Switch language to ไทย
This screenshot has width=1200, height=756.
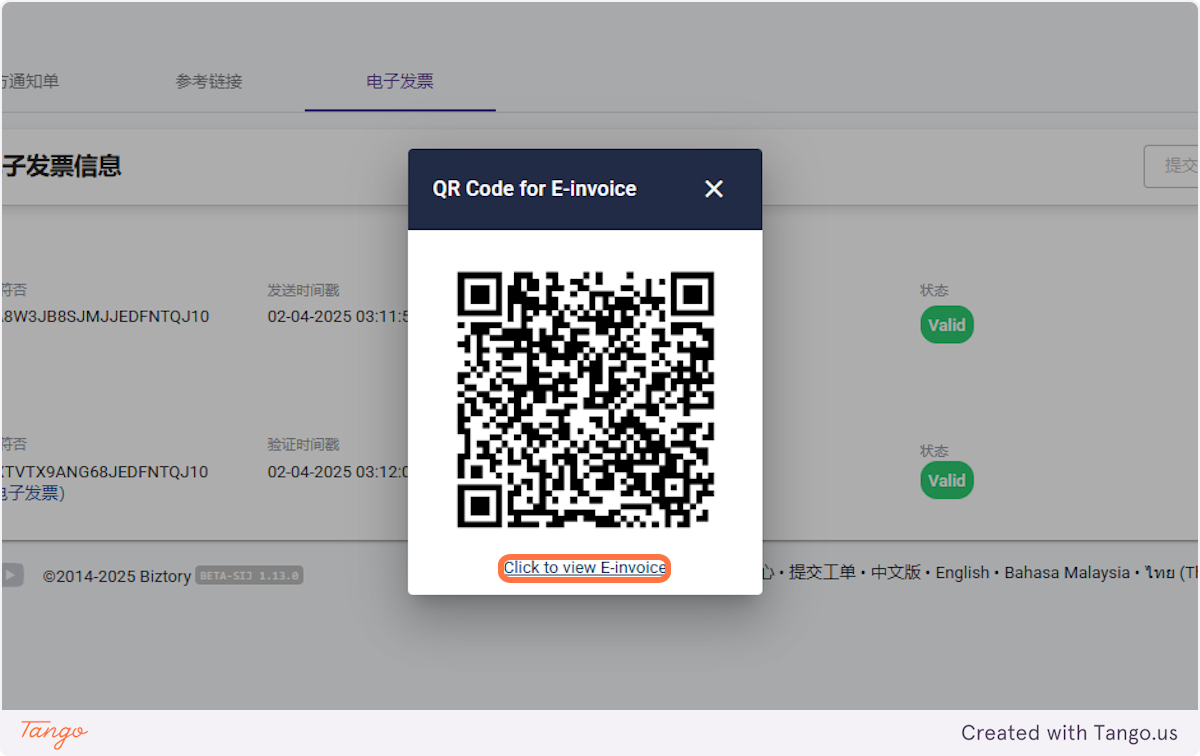click(x=1172, y=573)
